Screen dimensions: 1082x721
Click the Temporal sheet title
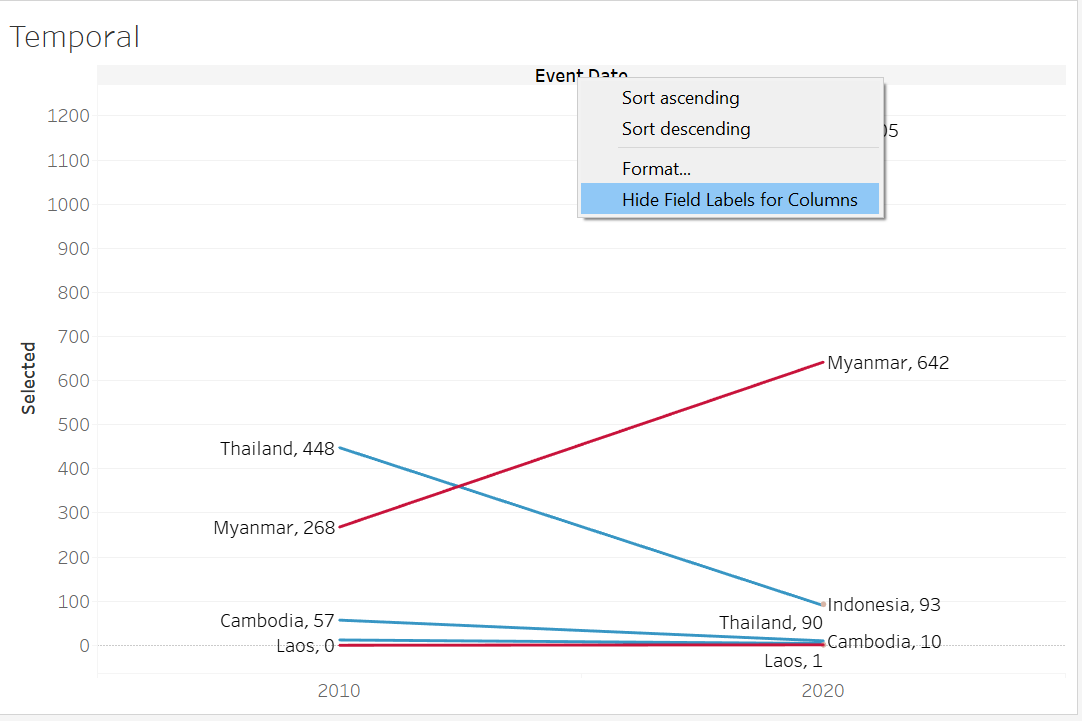[75, 37]
